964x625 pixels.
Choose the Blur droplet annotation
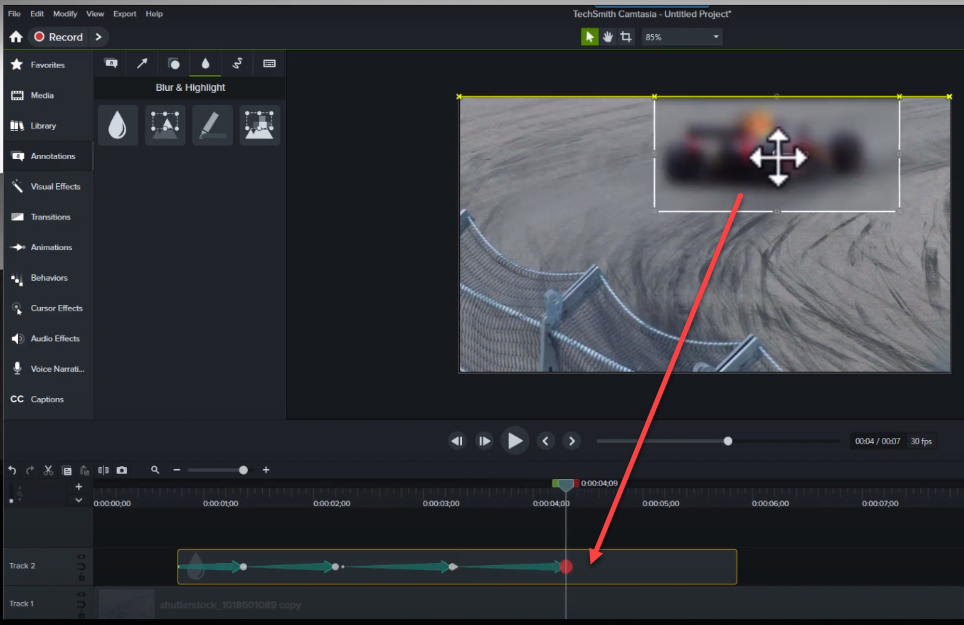[117, 125]
